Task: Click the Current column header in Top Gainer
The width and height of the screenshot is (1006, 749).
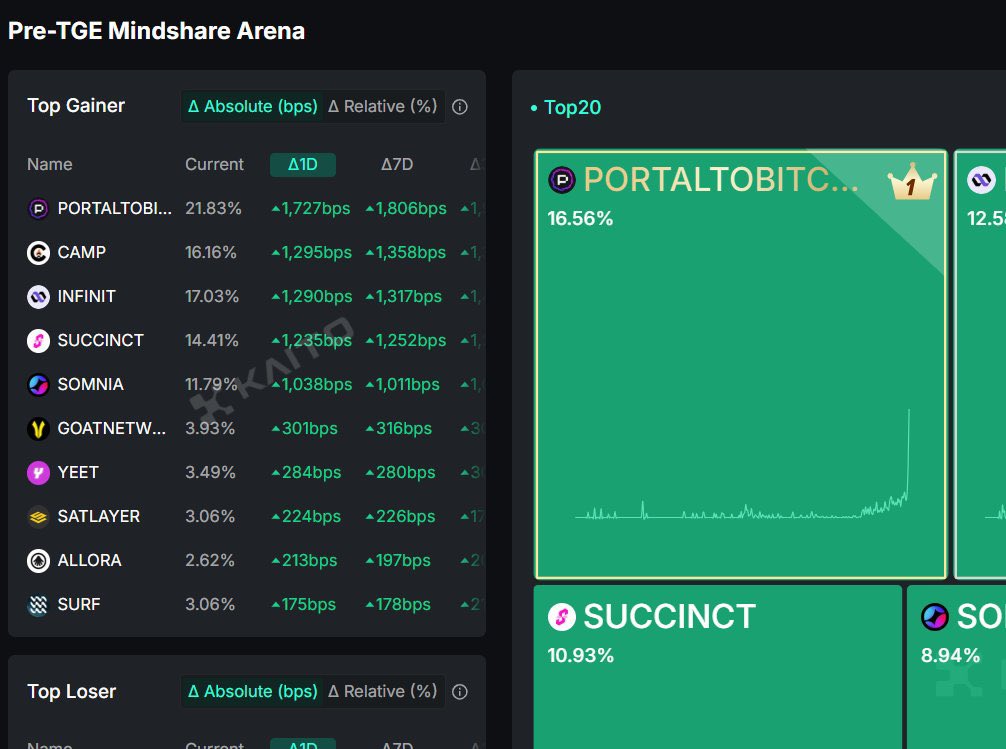Action: click(214, 165)
